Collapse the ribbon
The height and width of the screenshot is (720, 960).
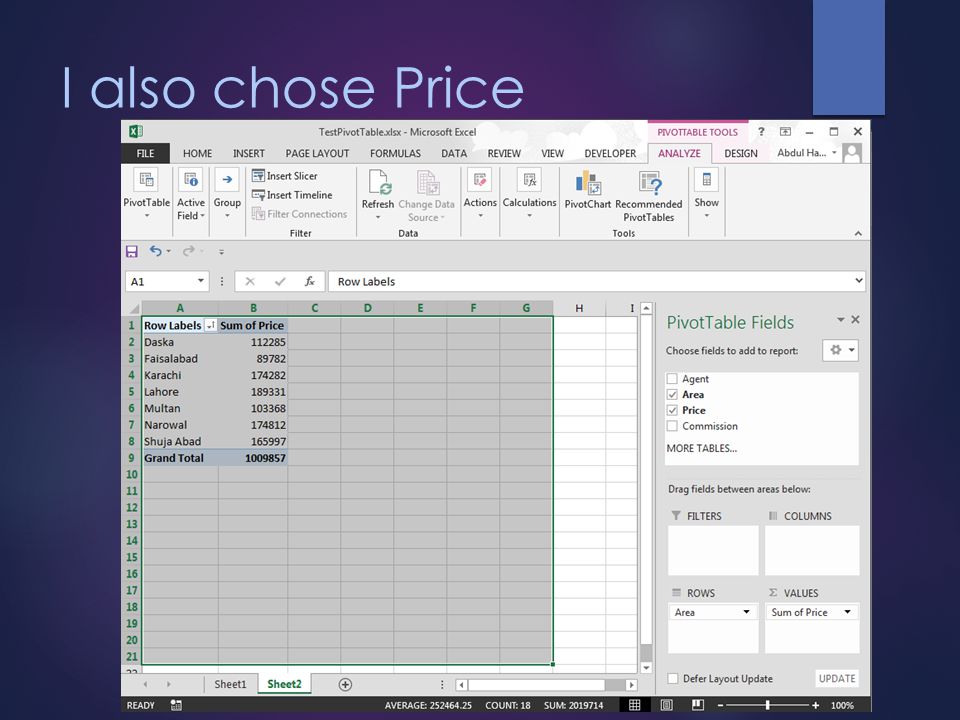(858, 233)
